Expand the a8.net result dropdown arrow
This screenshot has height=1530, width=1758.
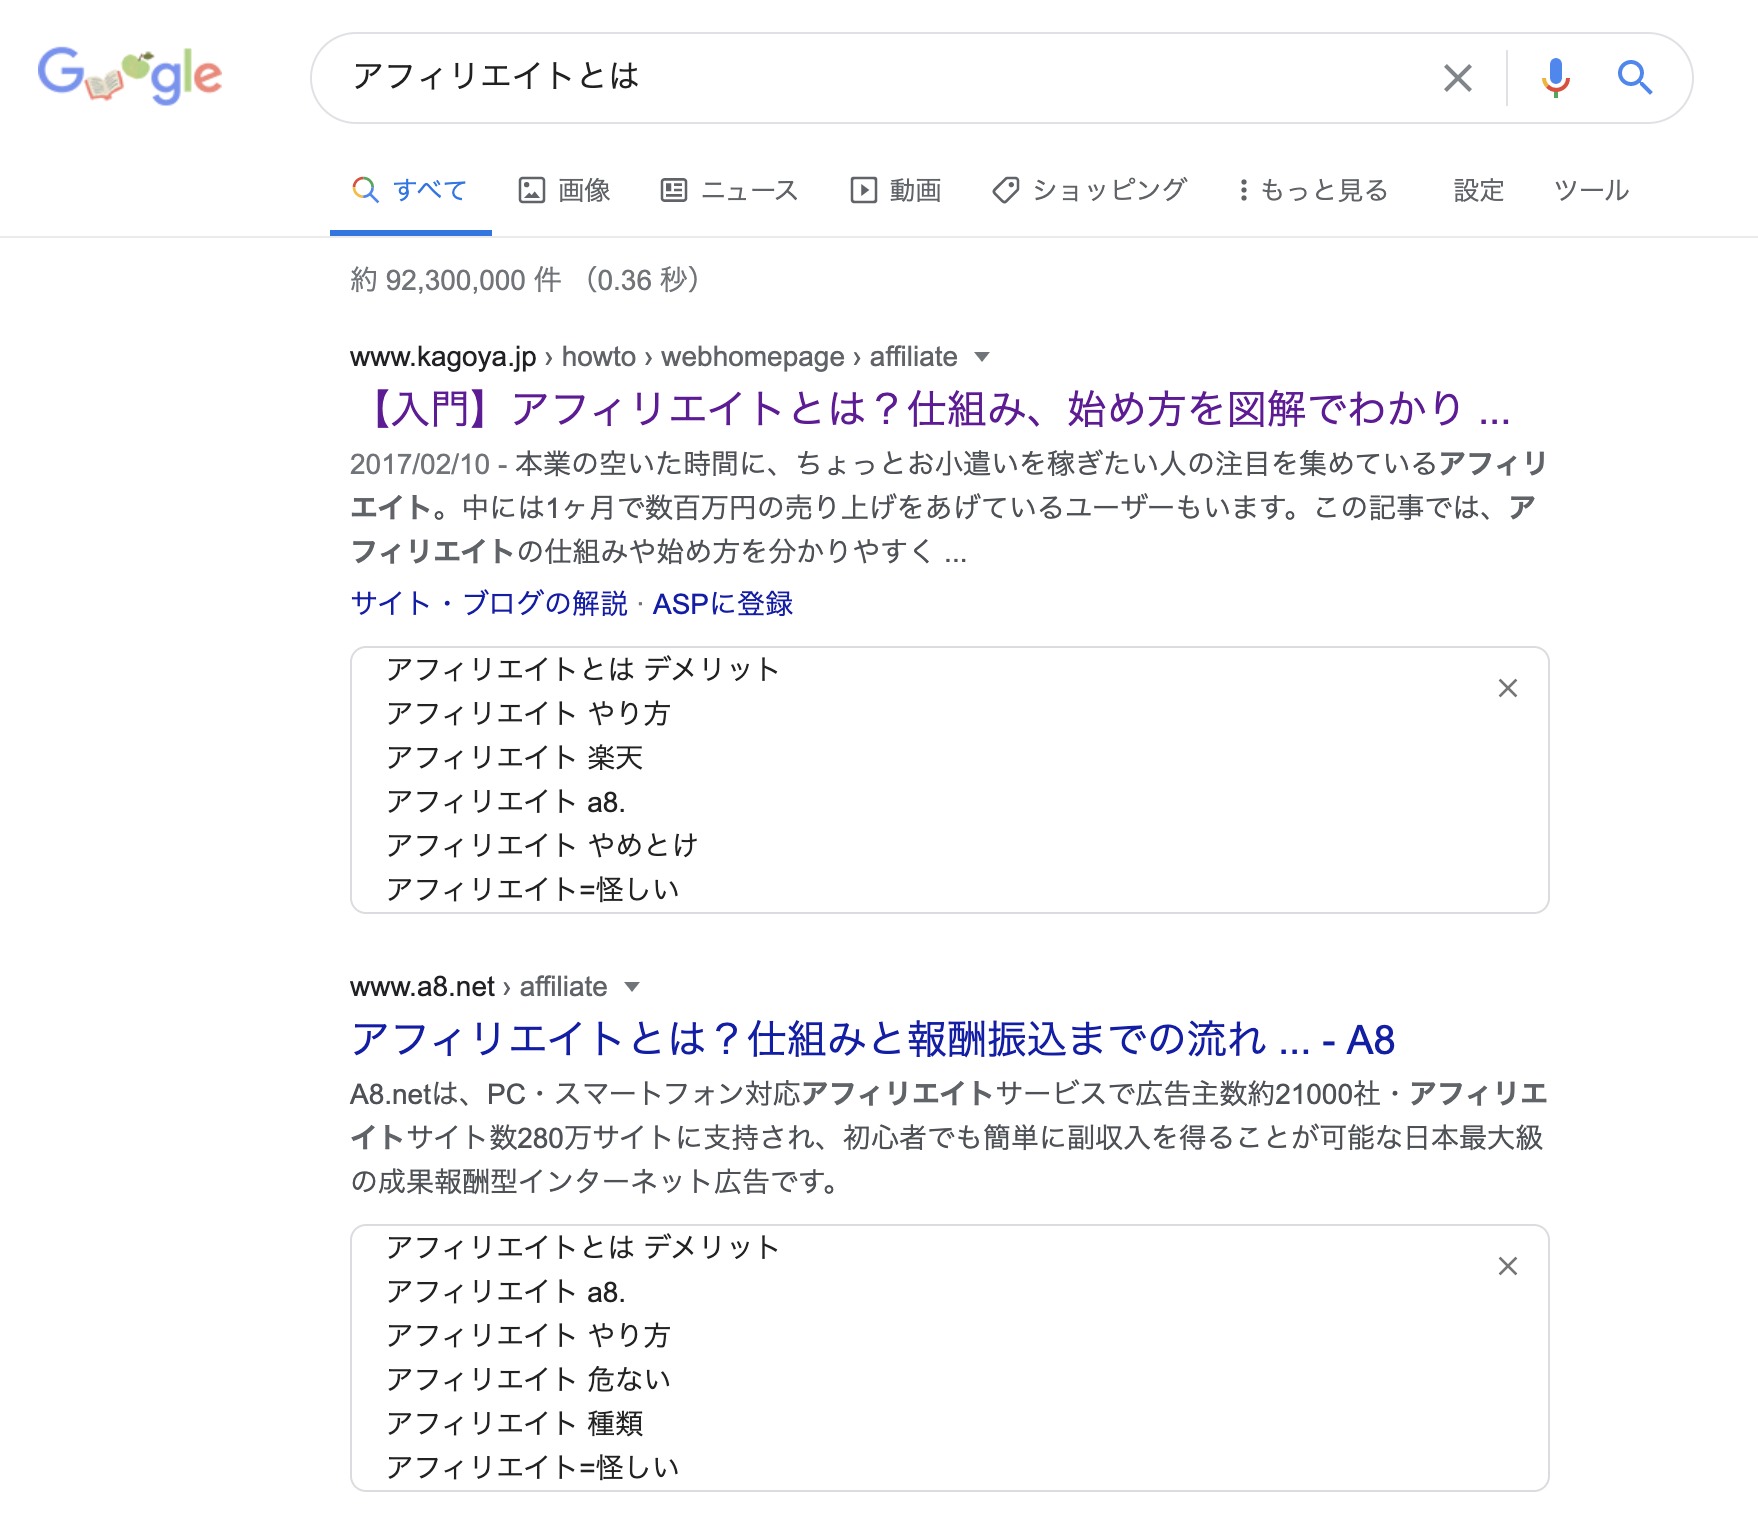[x=631, y=987]
